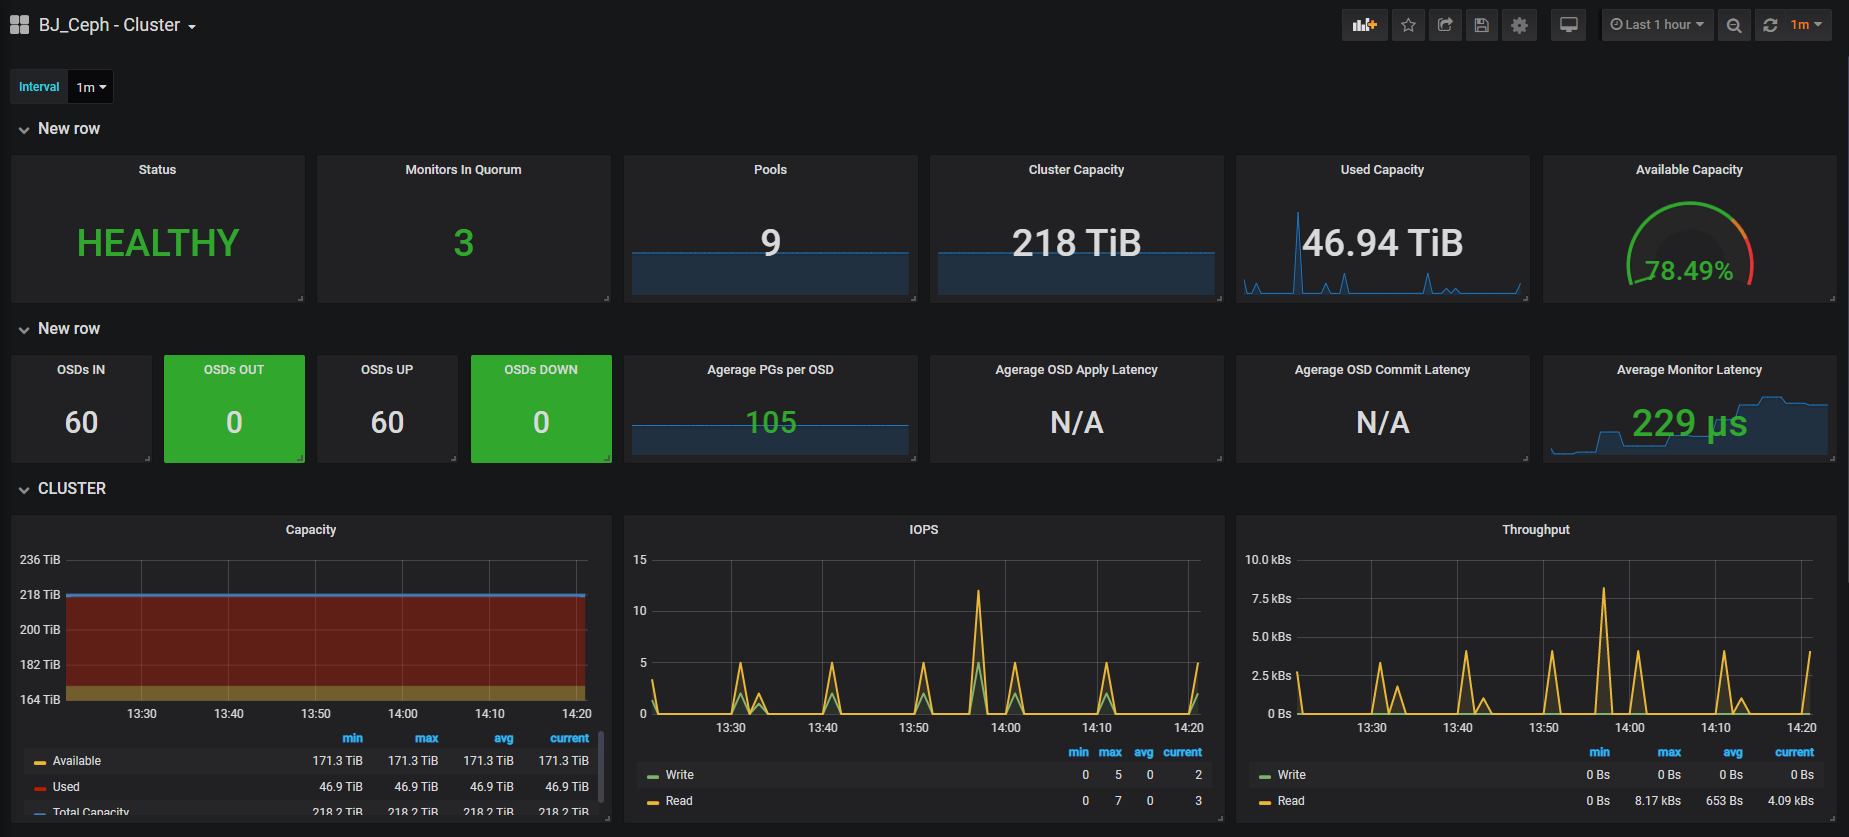Image resolution: width=1849 pixels, height=837 pixels.
Task: Sort Capacity legend by current column
Action: pyautogui.click(x=569, y=738)
